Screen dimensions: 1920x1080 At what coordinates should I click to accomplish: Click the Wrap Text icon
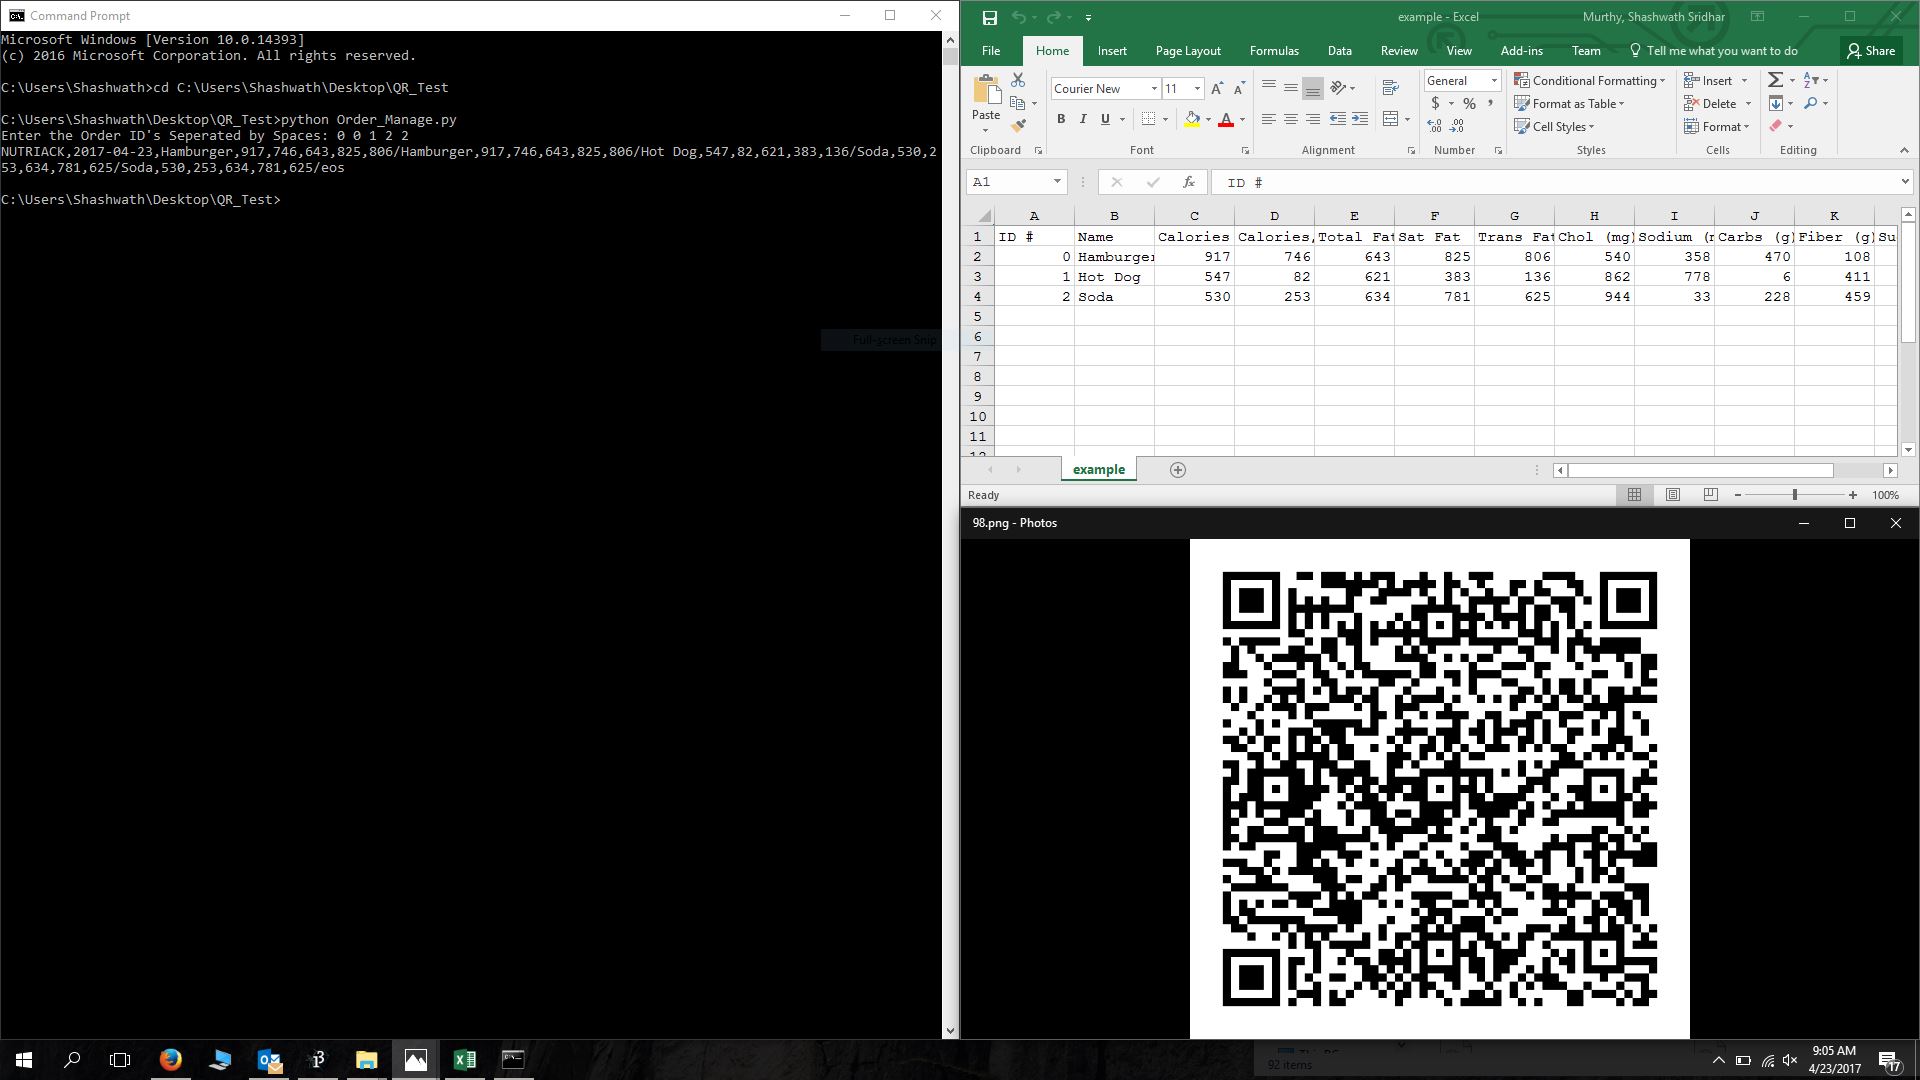pos(1390,88)
